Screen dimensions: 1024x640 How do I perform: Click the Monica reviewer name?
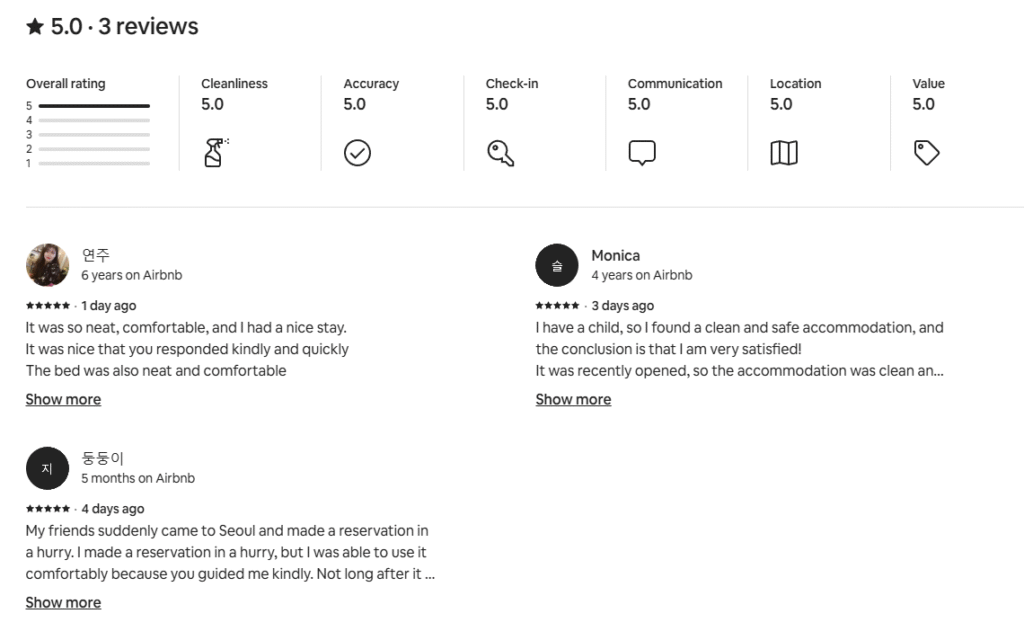pos(615,256)
